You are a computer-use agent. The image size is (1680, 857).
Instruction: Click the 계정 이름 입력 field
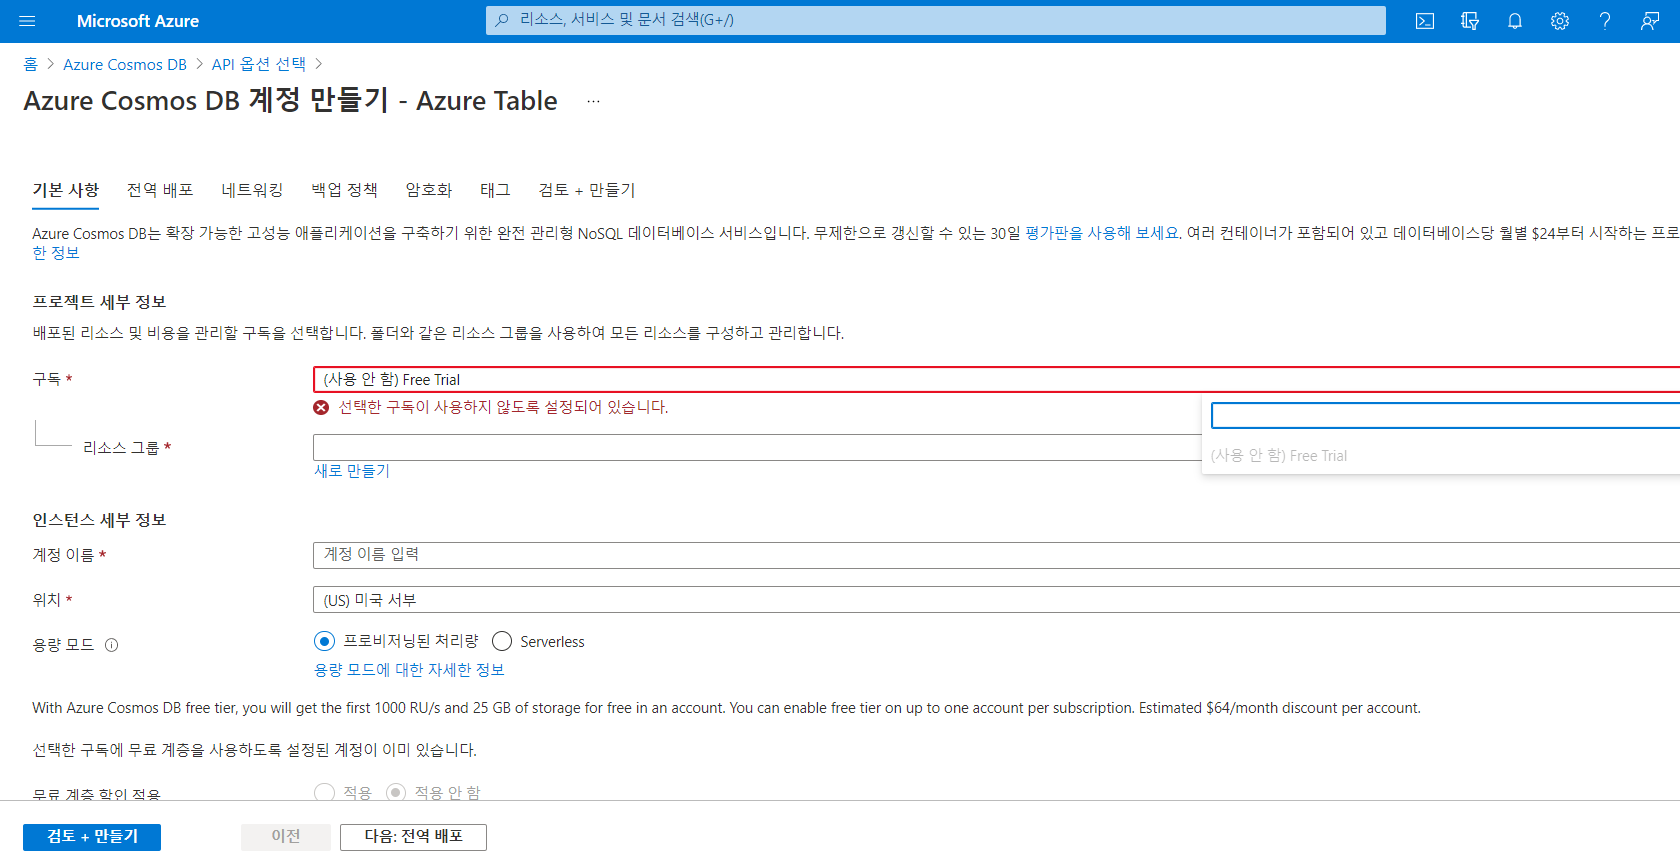996,555
